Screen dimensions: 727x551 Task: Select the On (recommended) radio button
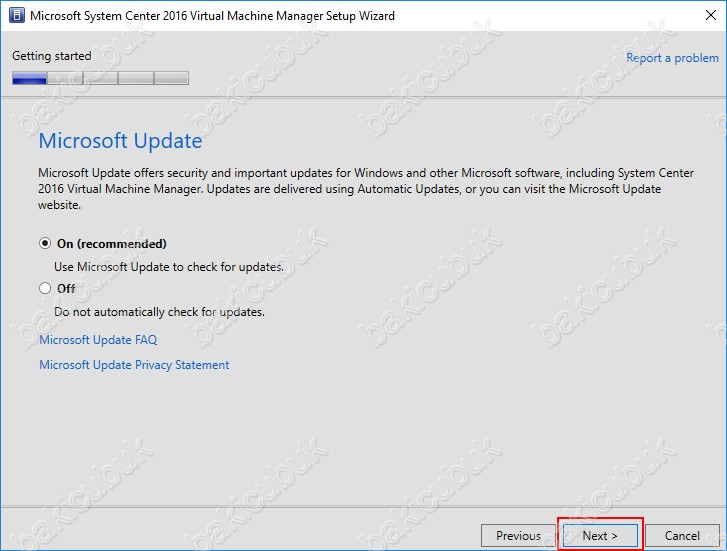[45, 243]
